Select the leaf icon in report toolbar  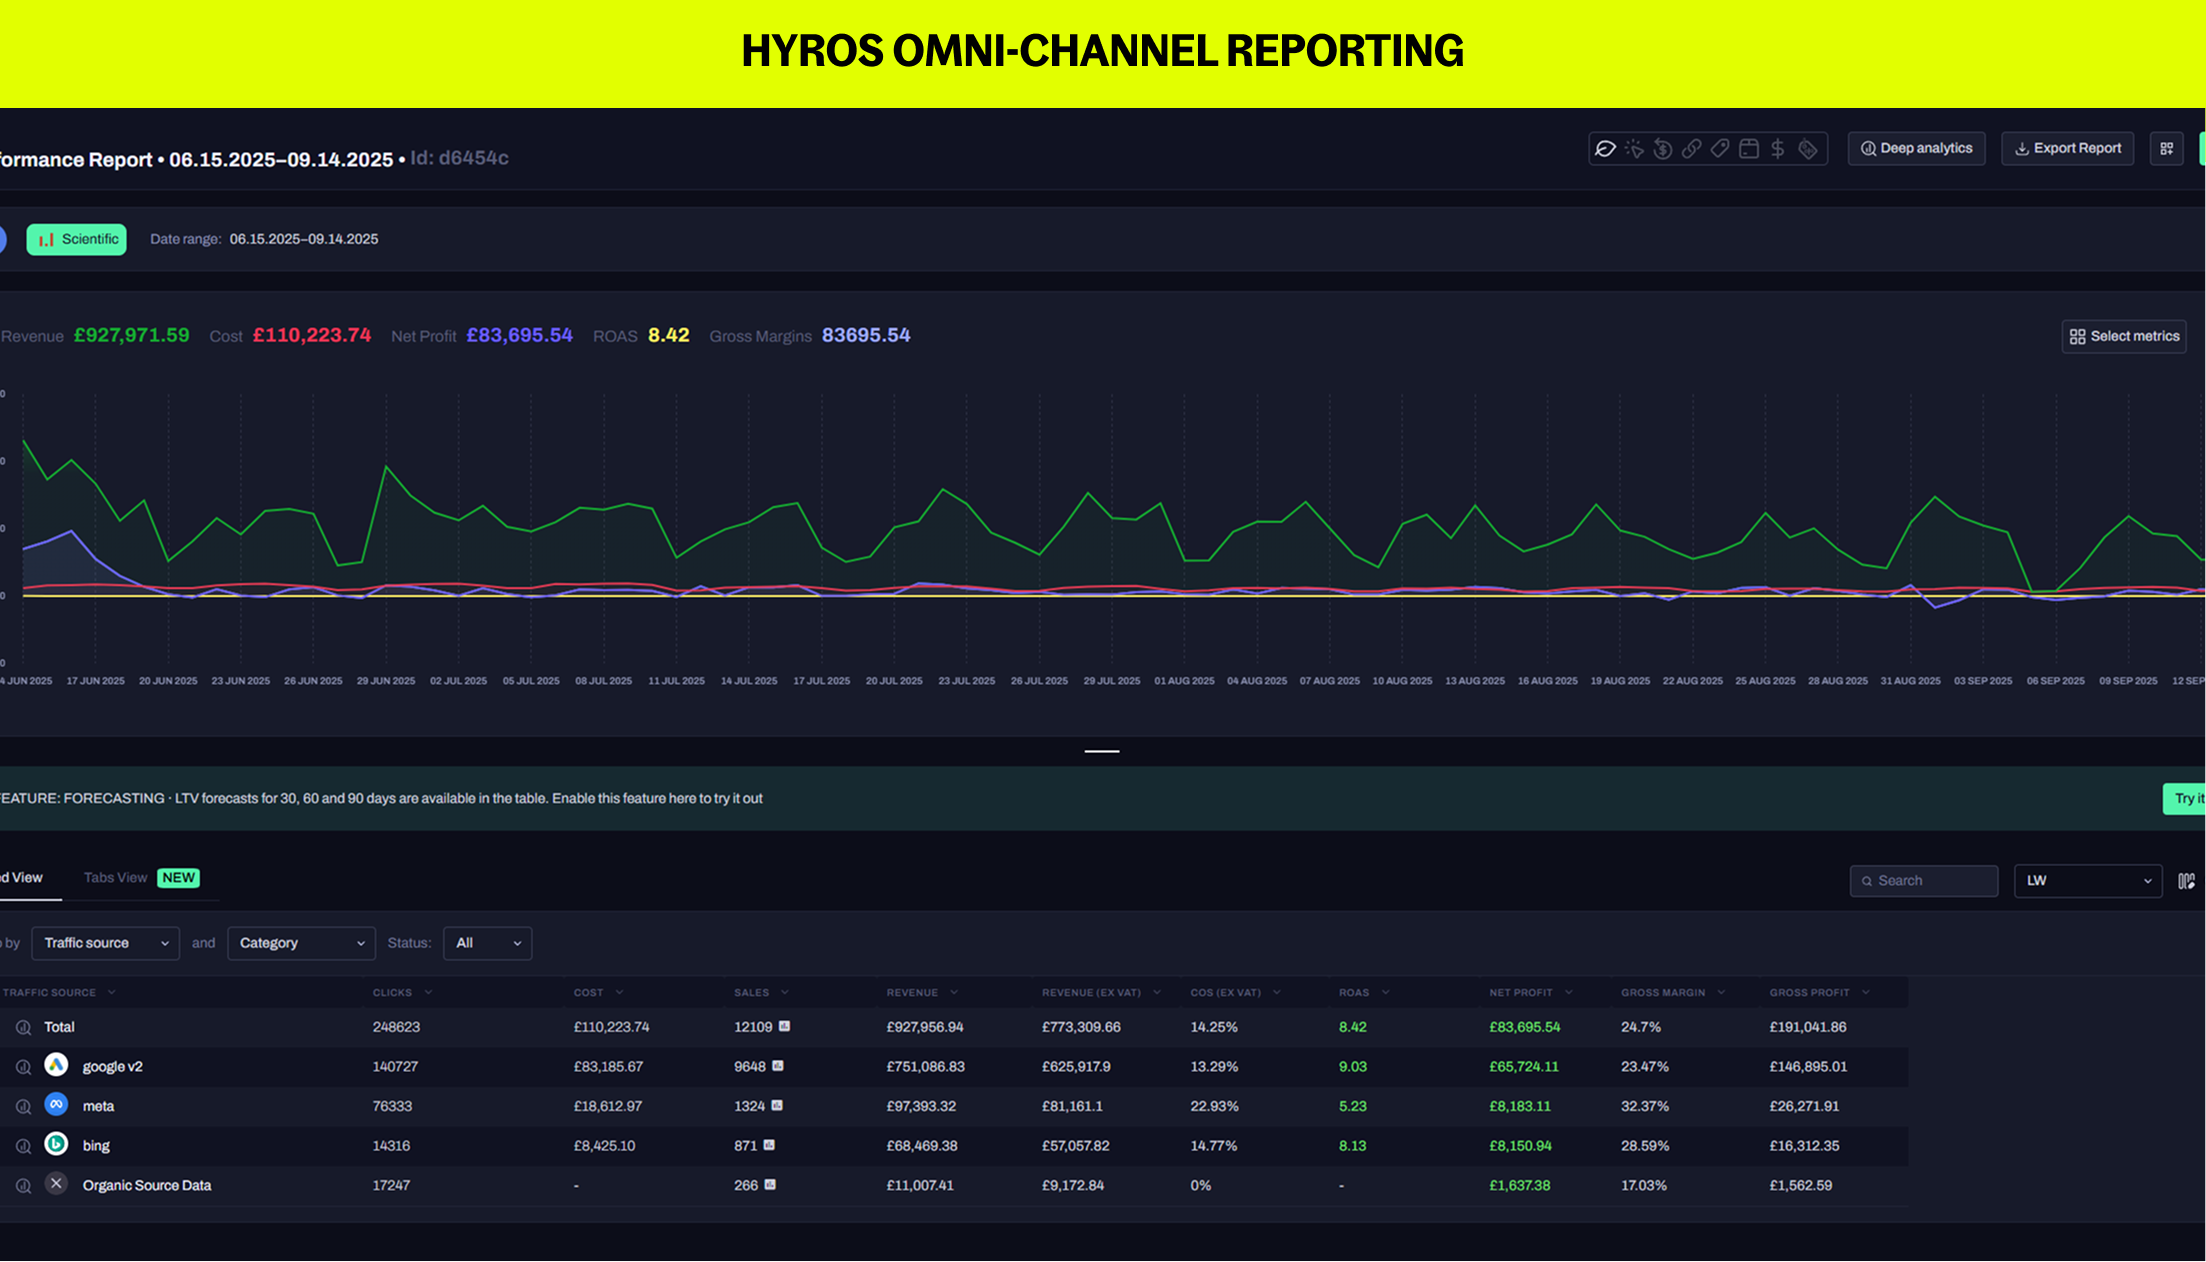(x=1605, y=149)
